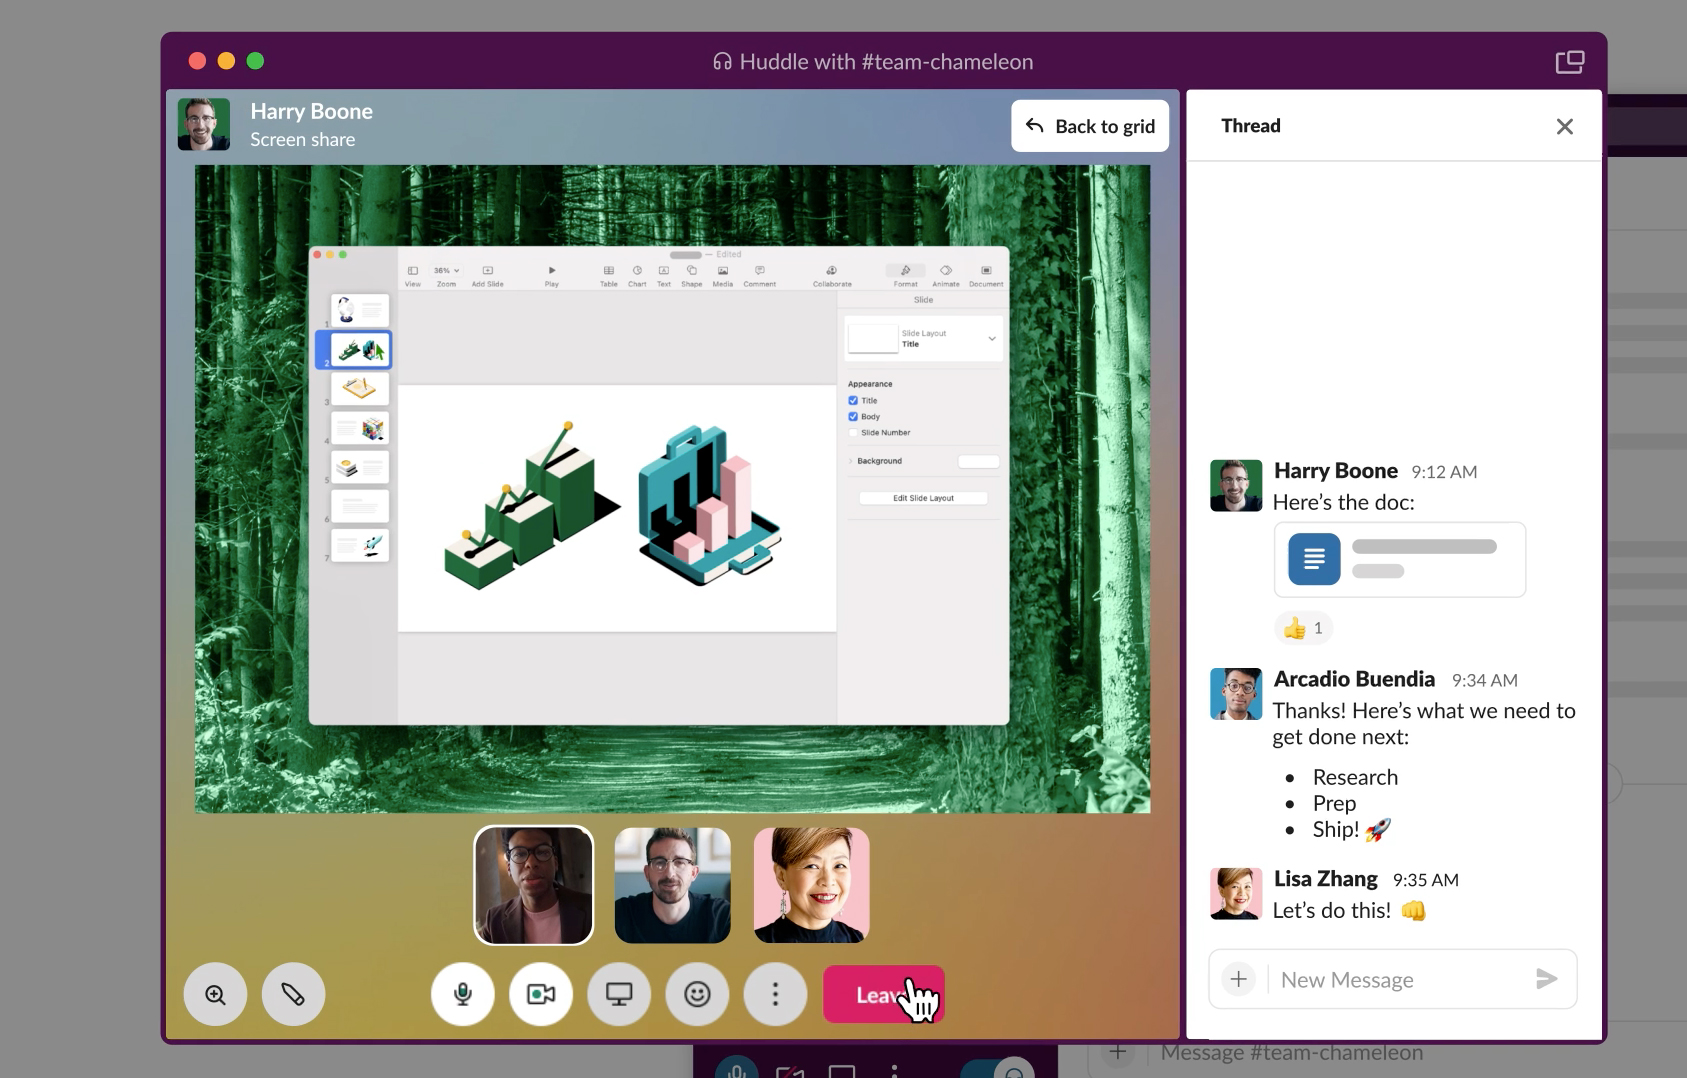Insert a chart from the Keynote toolbar
Image resolution: width=1687 pixels, height=1078 pixels.
(x=636, y=271)
